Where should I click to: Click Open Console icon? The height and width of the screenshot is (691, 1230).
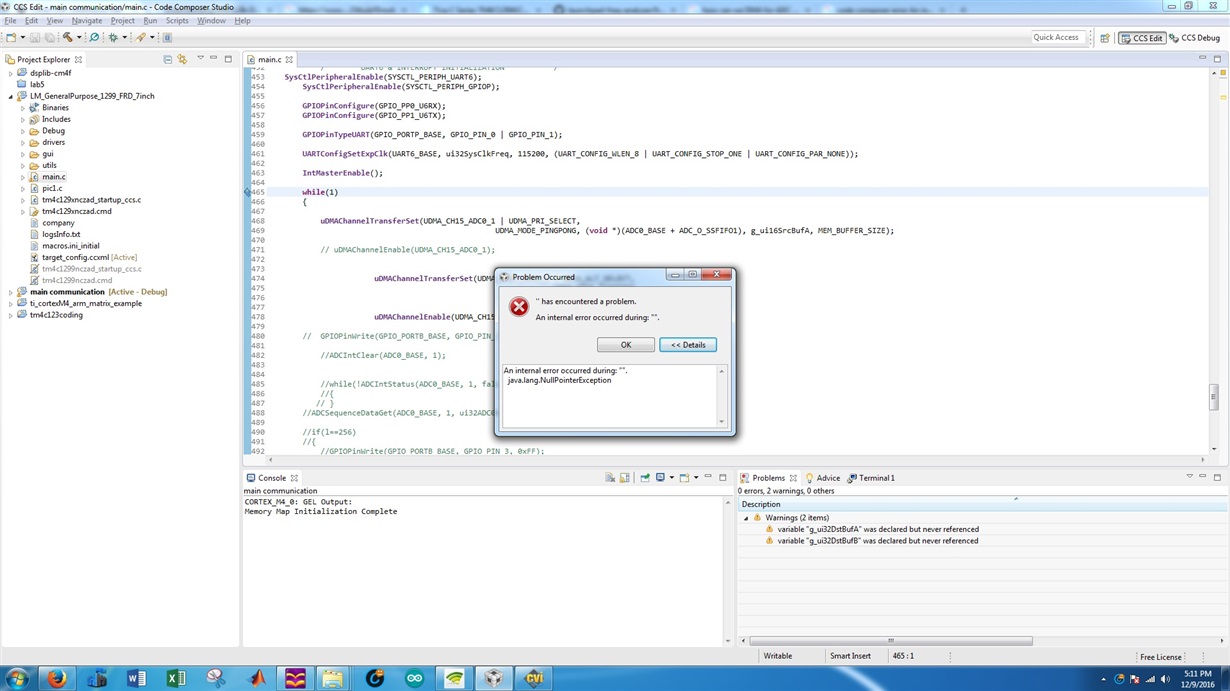[684, 478]
